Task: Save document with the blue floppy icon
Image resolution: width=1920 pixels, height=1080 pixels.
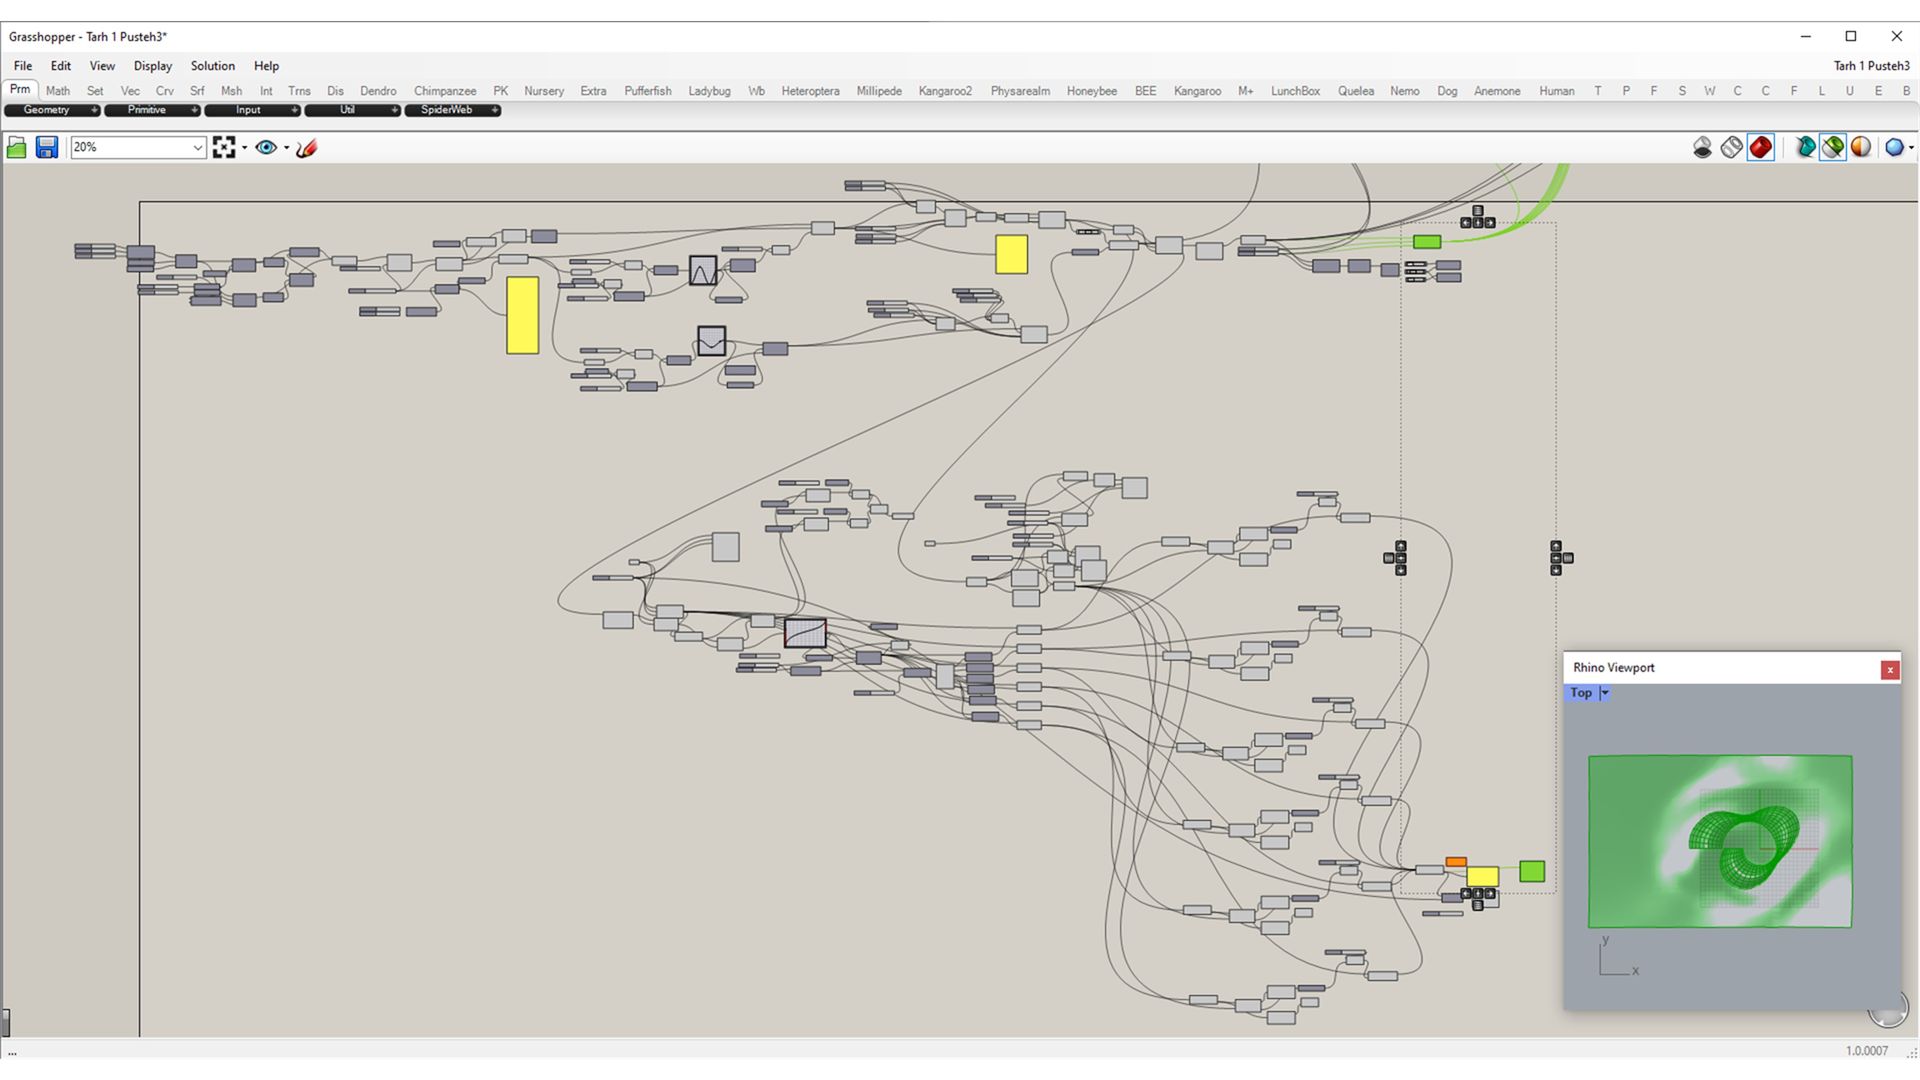Action: pos(46,148)
